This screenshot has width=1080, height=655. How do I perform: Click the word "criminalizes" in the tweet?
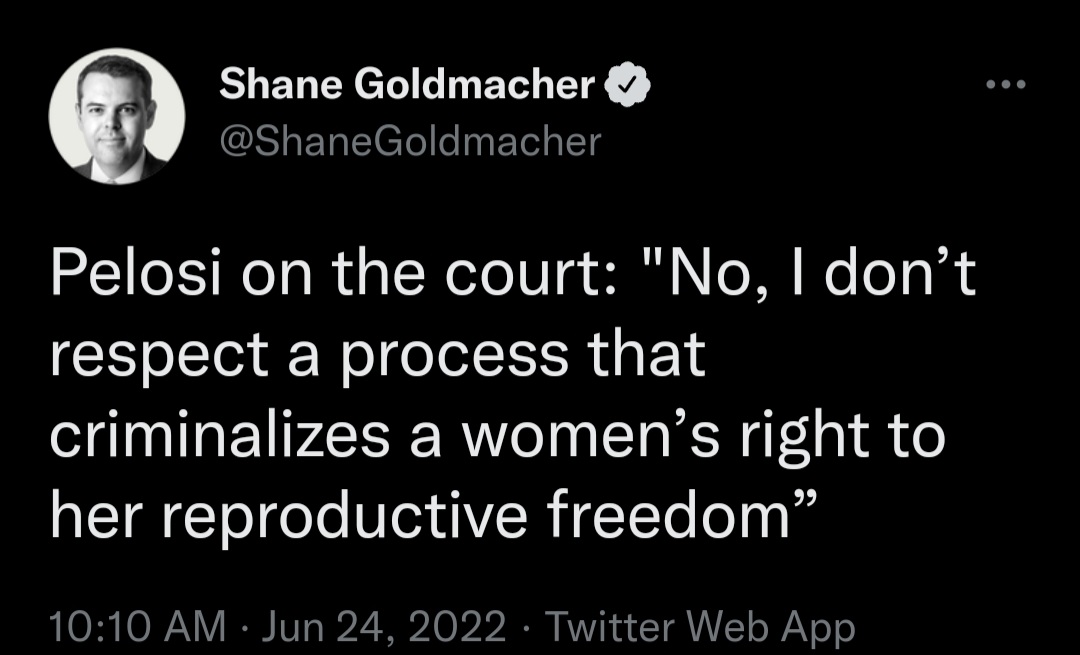pyautogui.click(x=220, y=436)
